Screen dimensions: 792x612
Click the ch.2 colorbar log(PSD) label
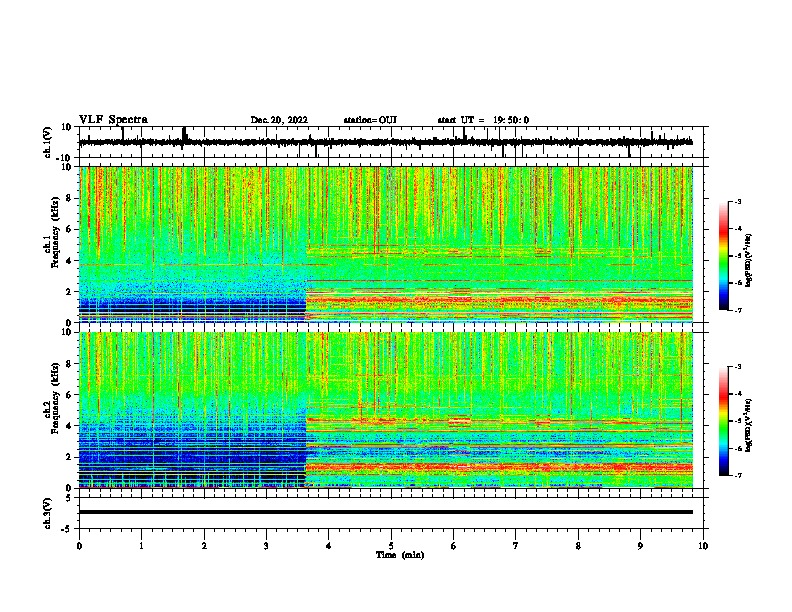point(749,425)
